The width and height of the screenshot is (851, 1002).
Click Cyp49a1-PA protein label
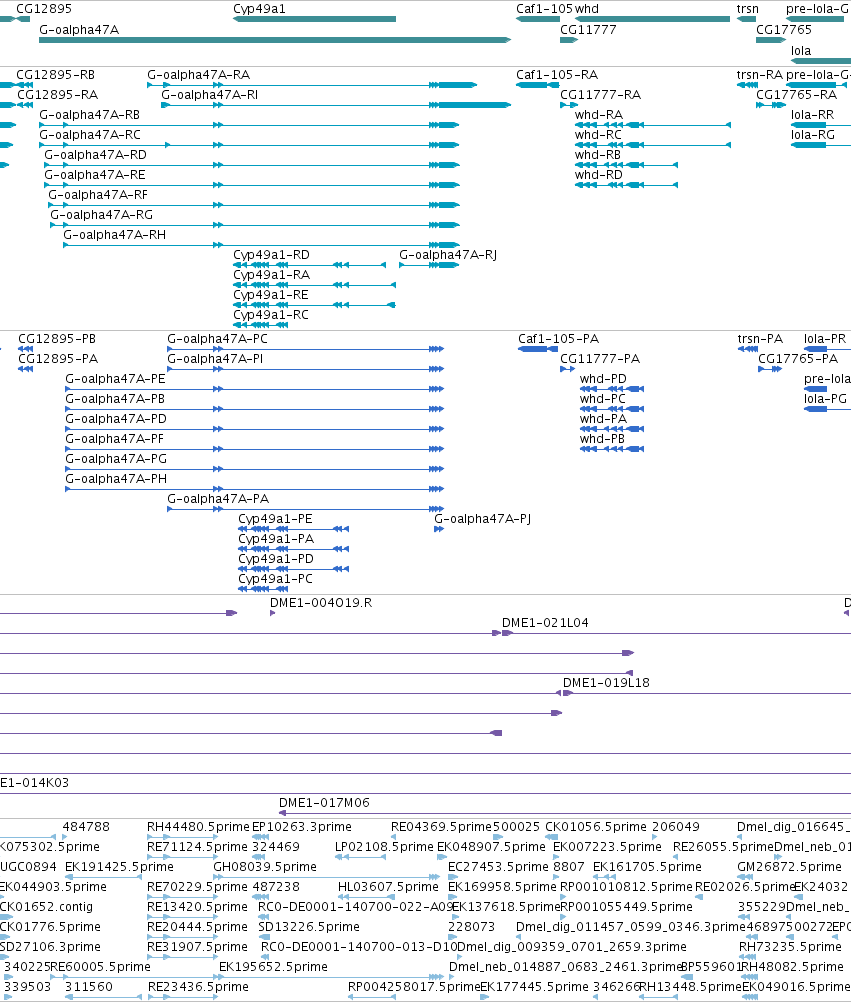[276, 539]
